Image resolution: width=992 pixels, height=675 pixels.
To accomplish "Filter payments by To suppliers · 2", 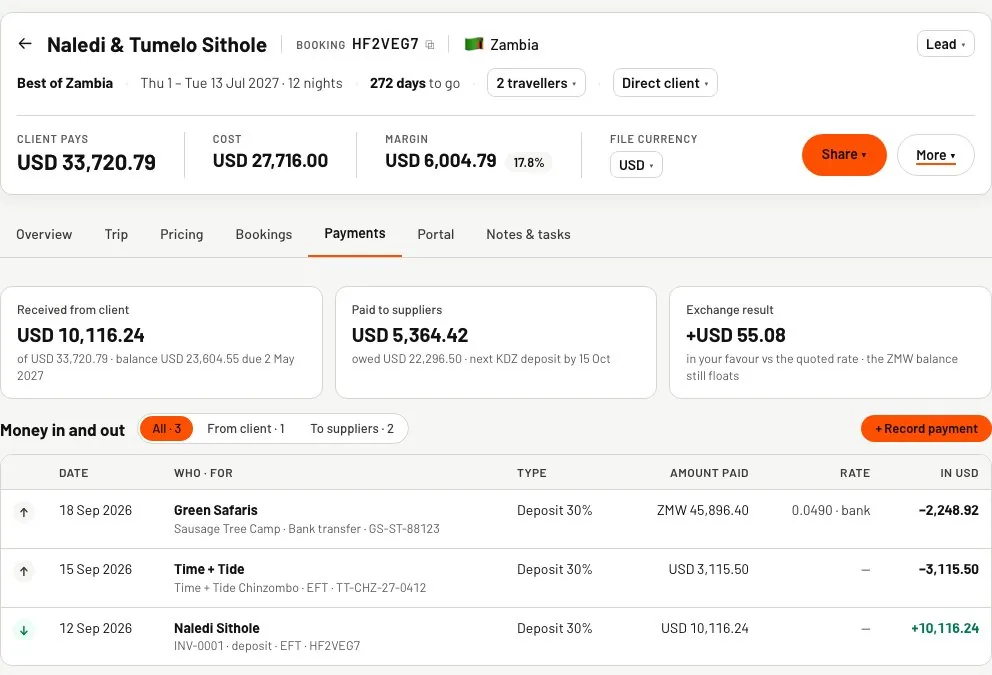I will (x=352, y=429).
